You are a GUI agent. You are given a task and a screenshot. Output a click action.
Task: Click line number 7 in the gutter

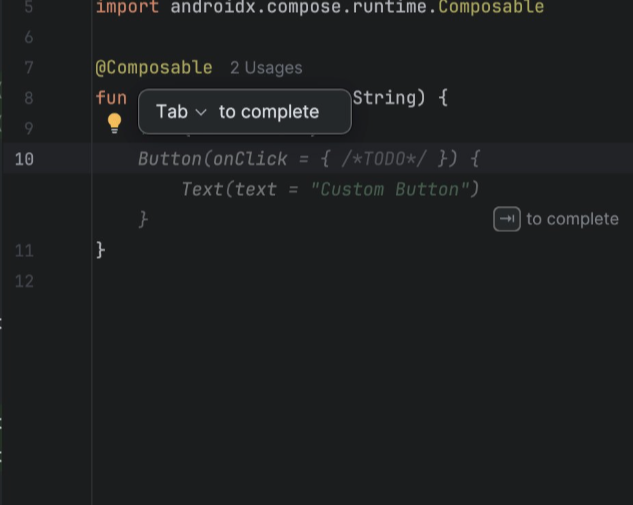pyautogui.click(x=28, y=68)
